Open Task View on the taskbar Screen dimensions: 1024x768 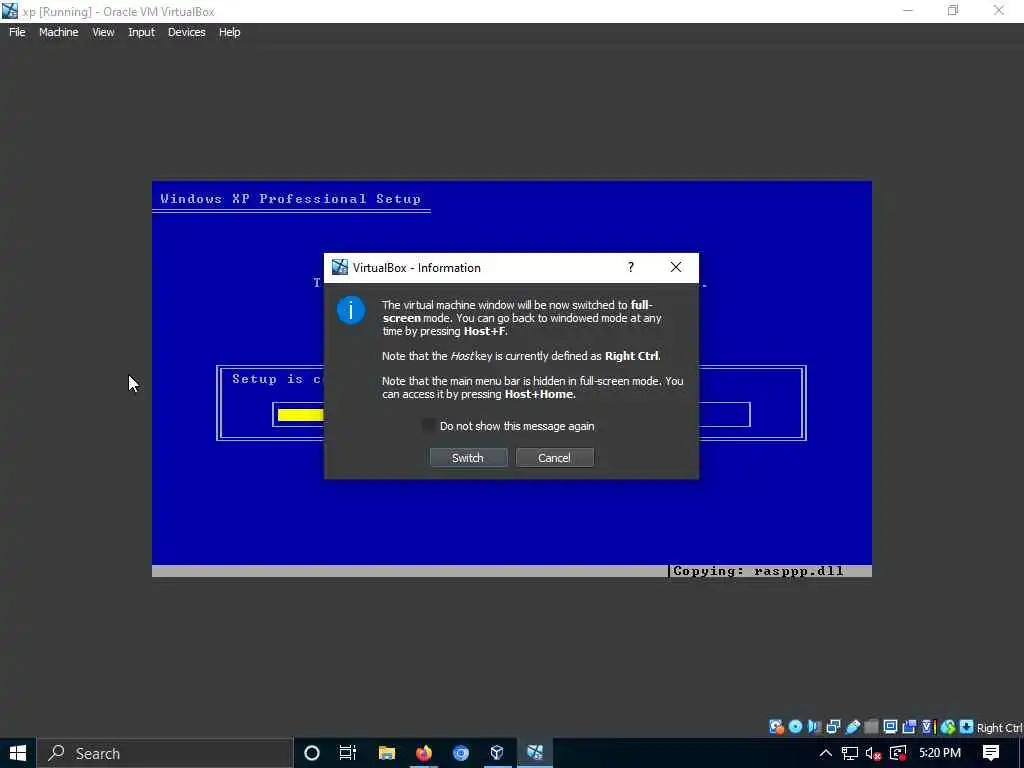[348, 753]
